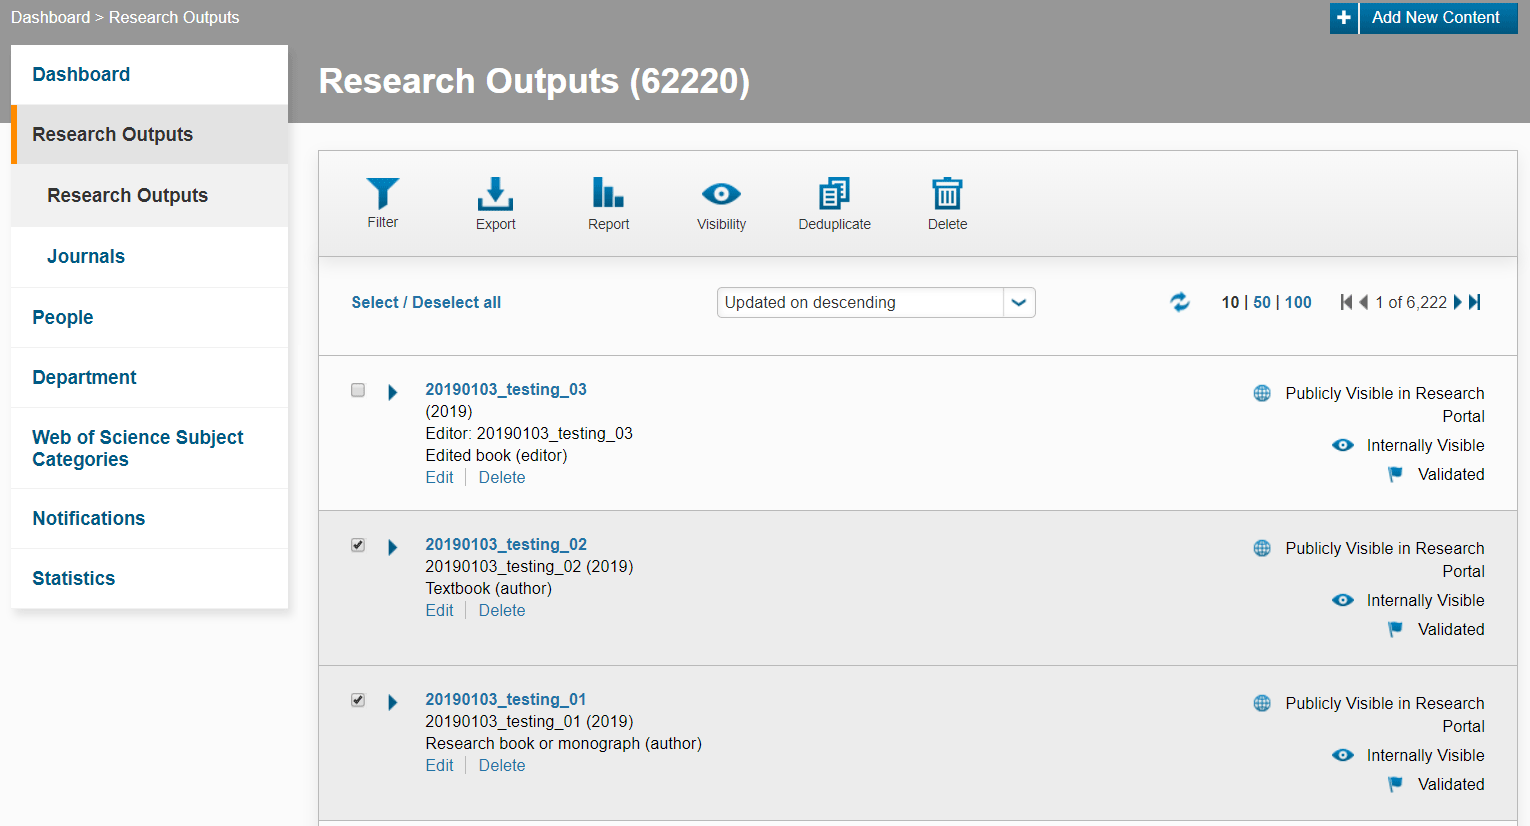
Task: Edit the 20190103_testing_02 record
Action: coord(439,610)
